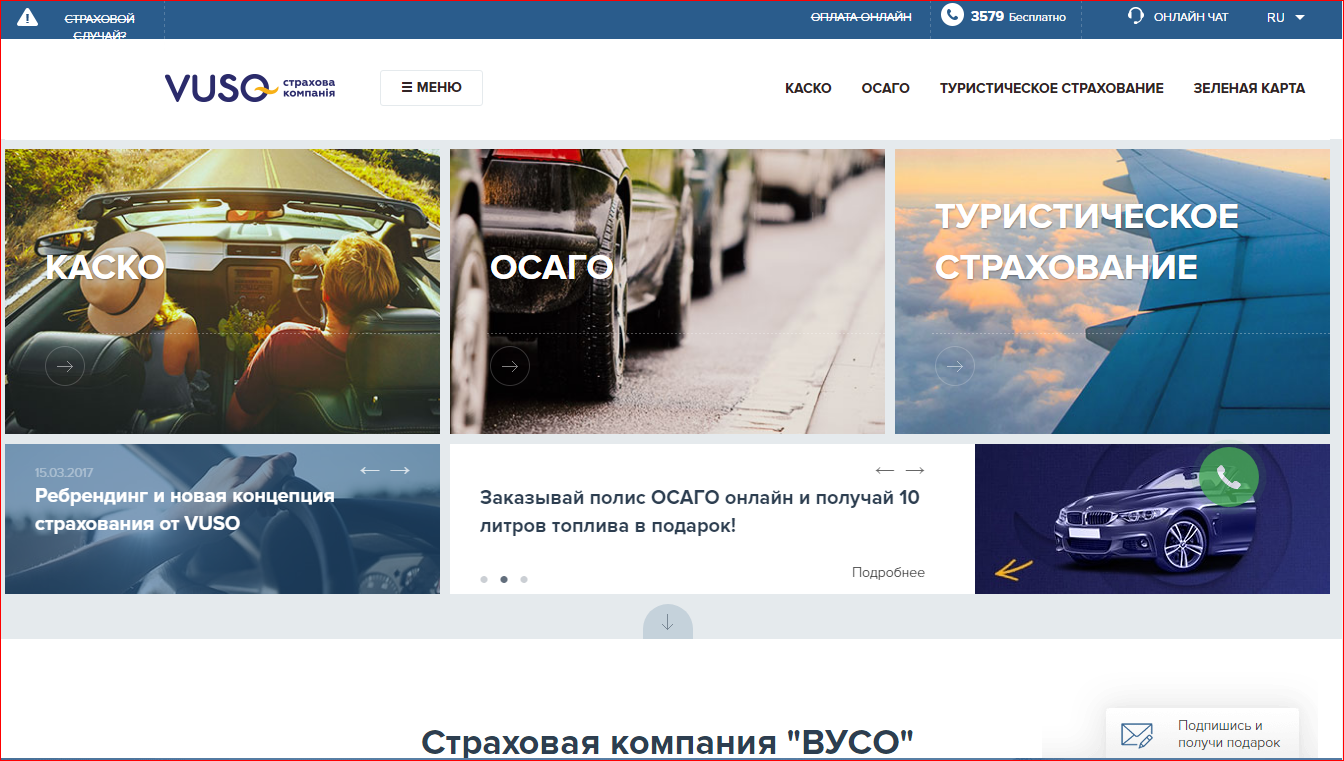Click the ОПЛАТА ОНЛАЙН link
The width and height of the screenshot is (1344, 761).
pos(860,17)
